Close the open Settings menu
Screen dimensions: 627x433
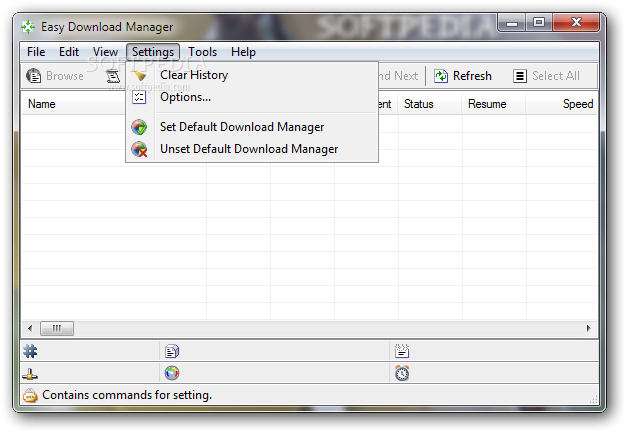(153, 52)
